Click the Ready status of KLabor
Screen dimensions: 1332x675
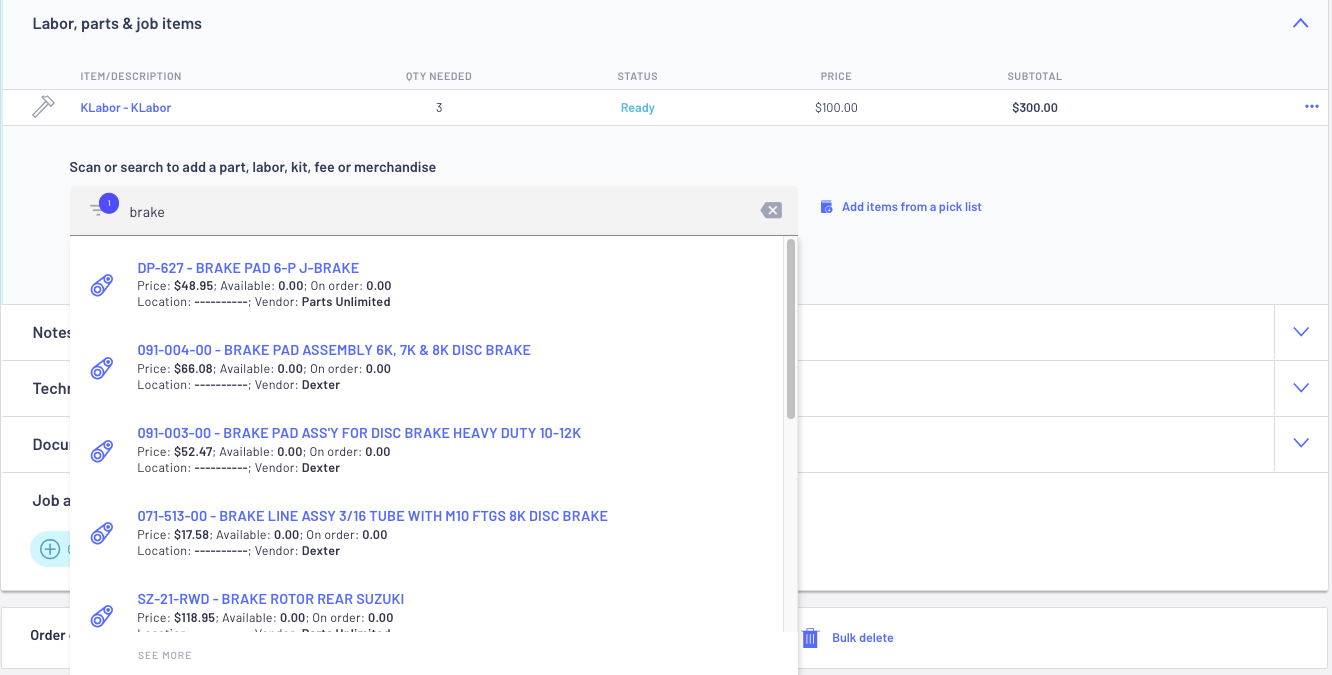[637, 108]
